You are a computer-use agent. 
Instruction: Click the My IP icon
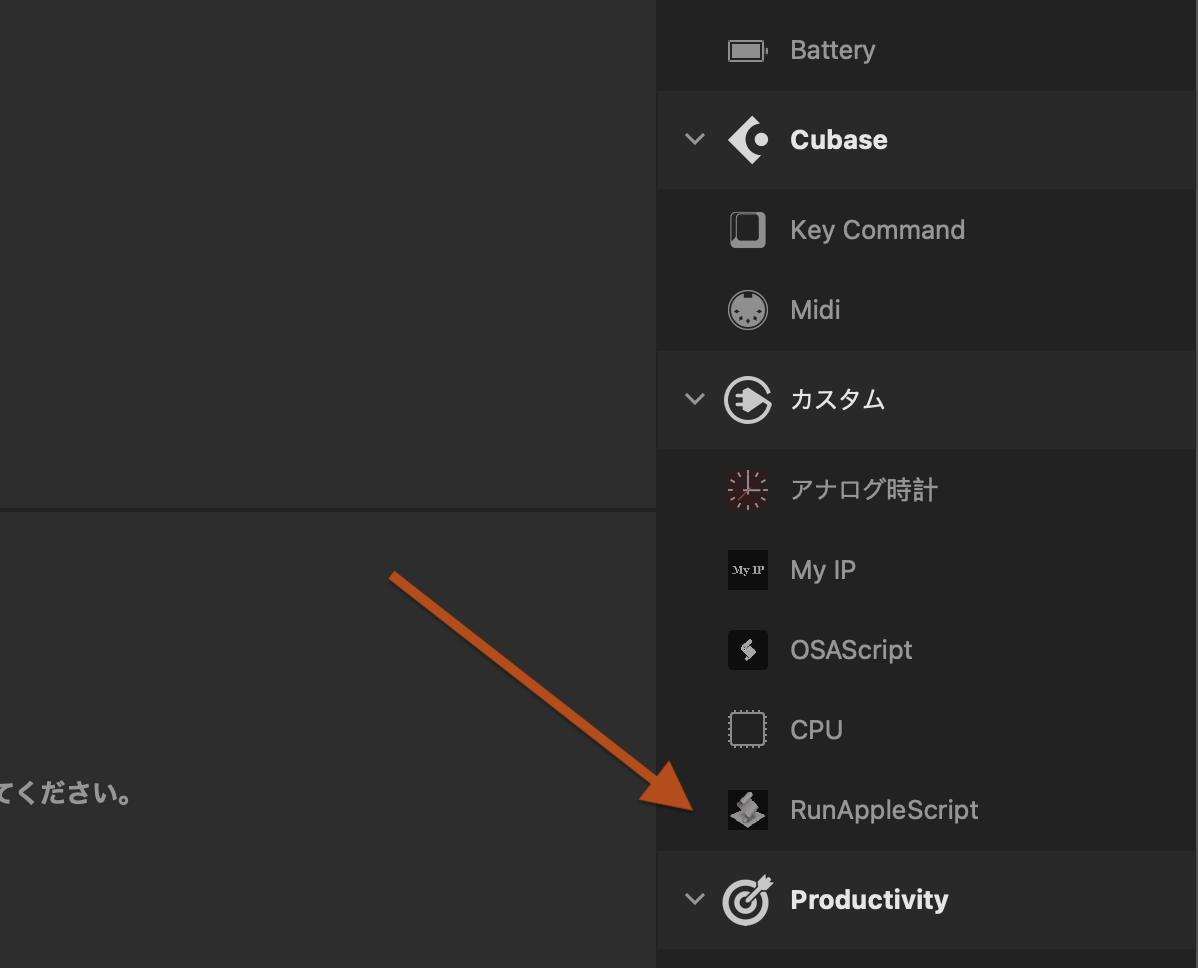pyautogui.click(x=747, y=570)
